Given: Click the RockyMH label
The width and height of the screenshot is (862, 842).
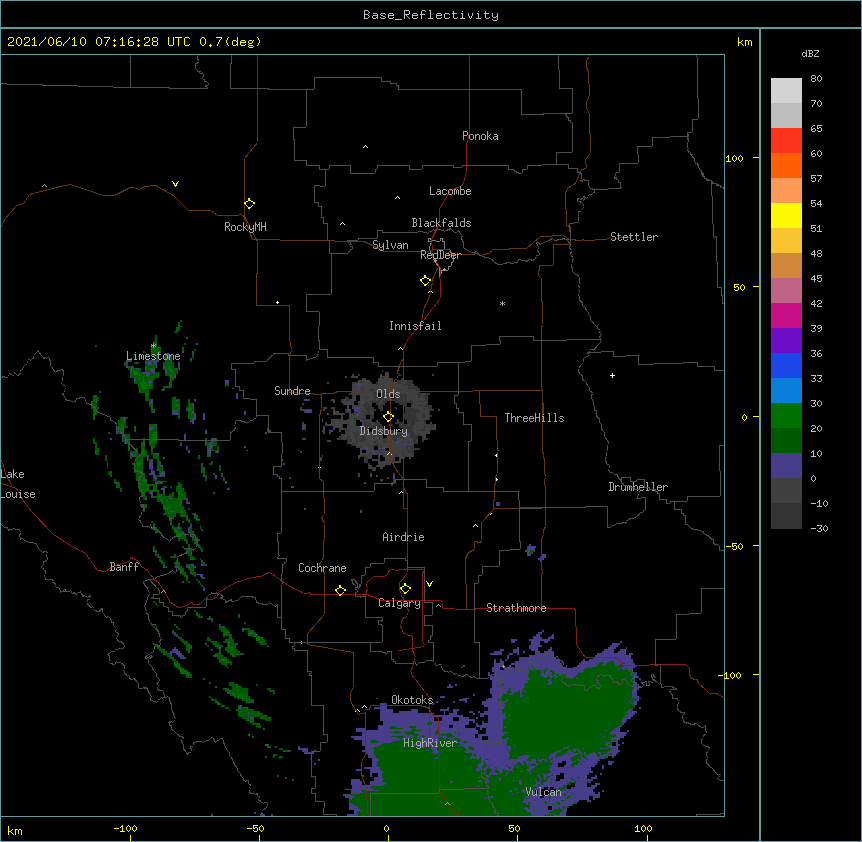Looking at the screenshot, I should (x=245, y=227).
